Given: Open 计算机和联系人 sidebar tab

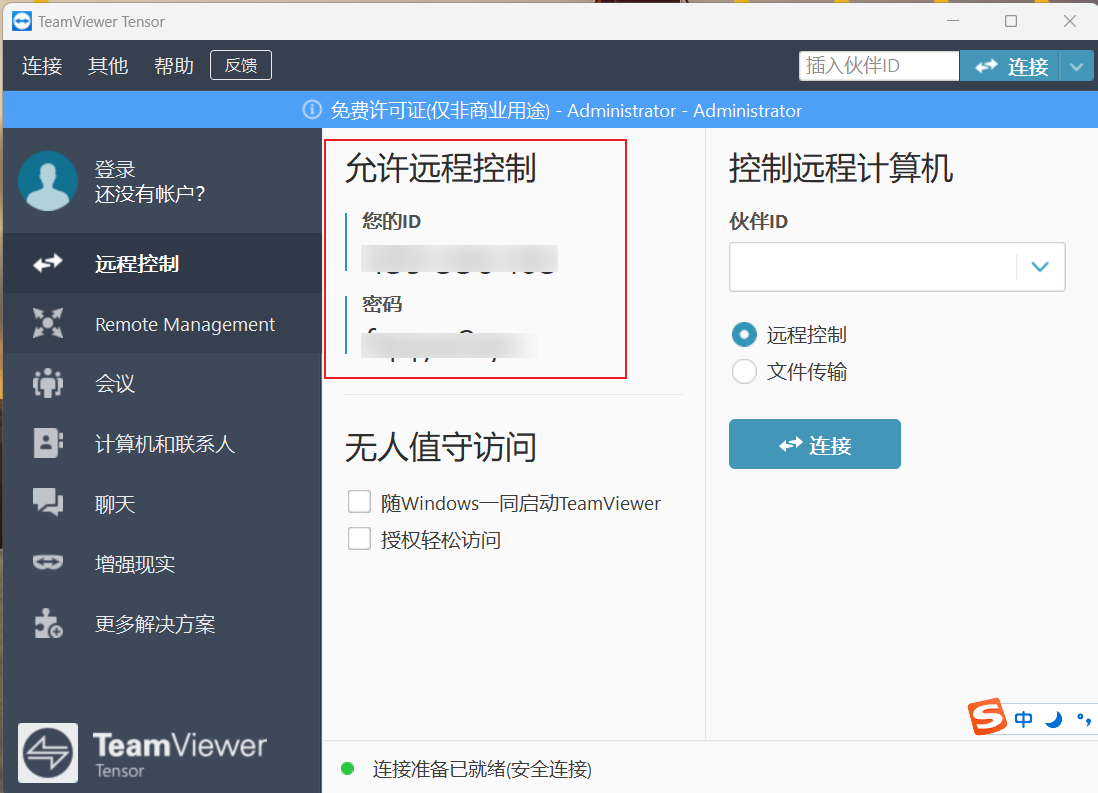Looking at the screenshot, I should click(162, 443).
